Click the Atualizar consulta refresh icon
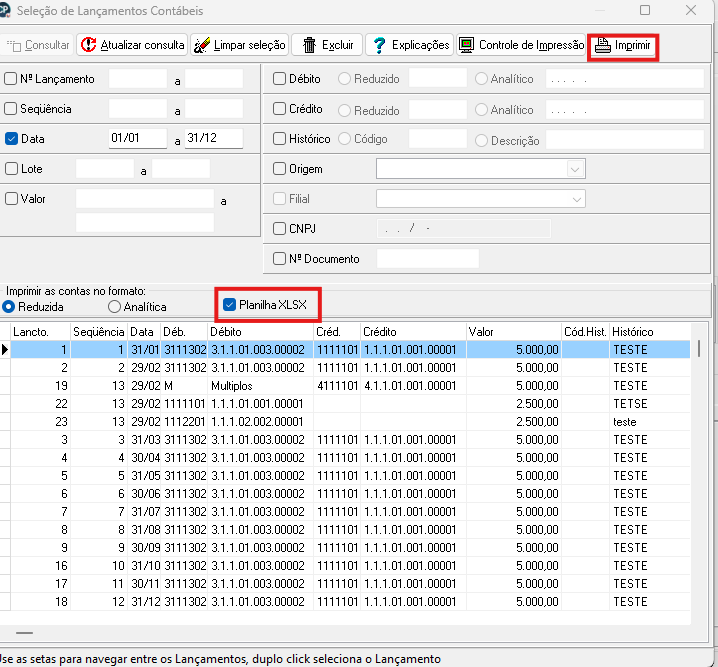 pos(88,45)
